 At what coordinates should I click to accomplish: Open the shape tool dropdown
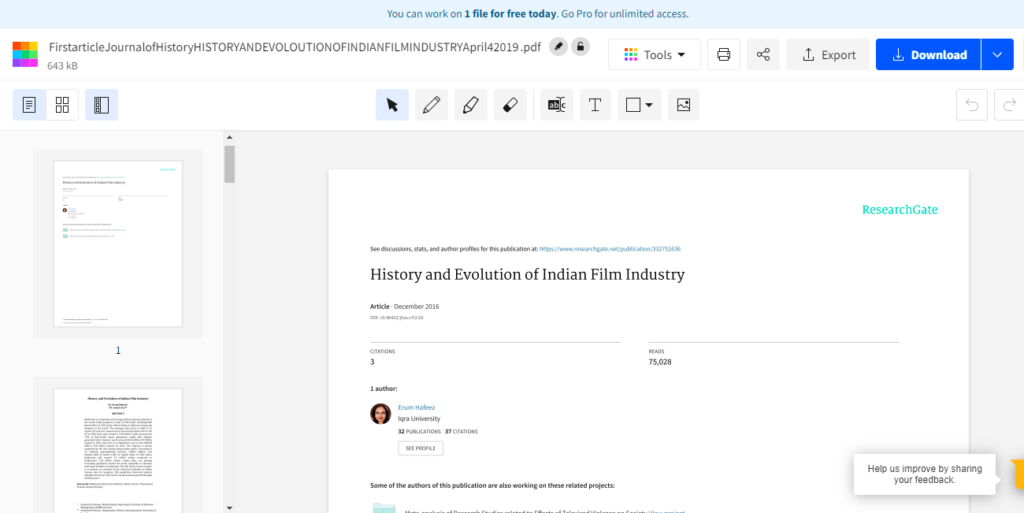(x=639, y=105)
